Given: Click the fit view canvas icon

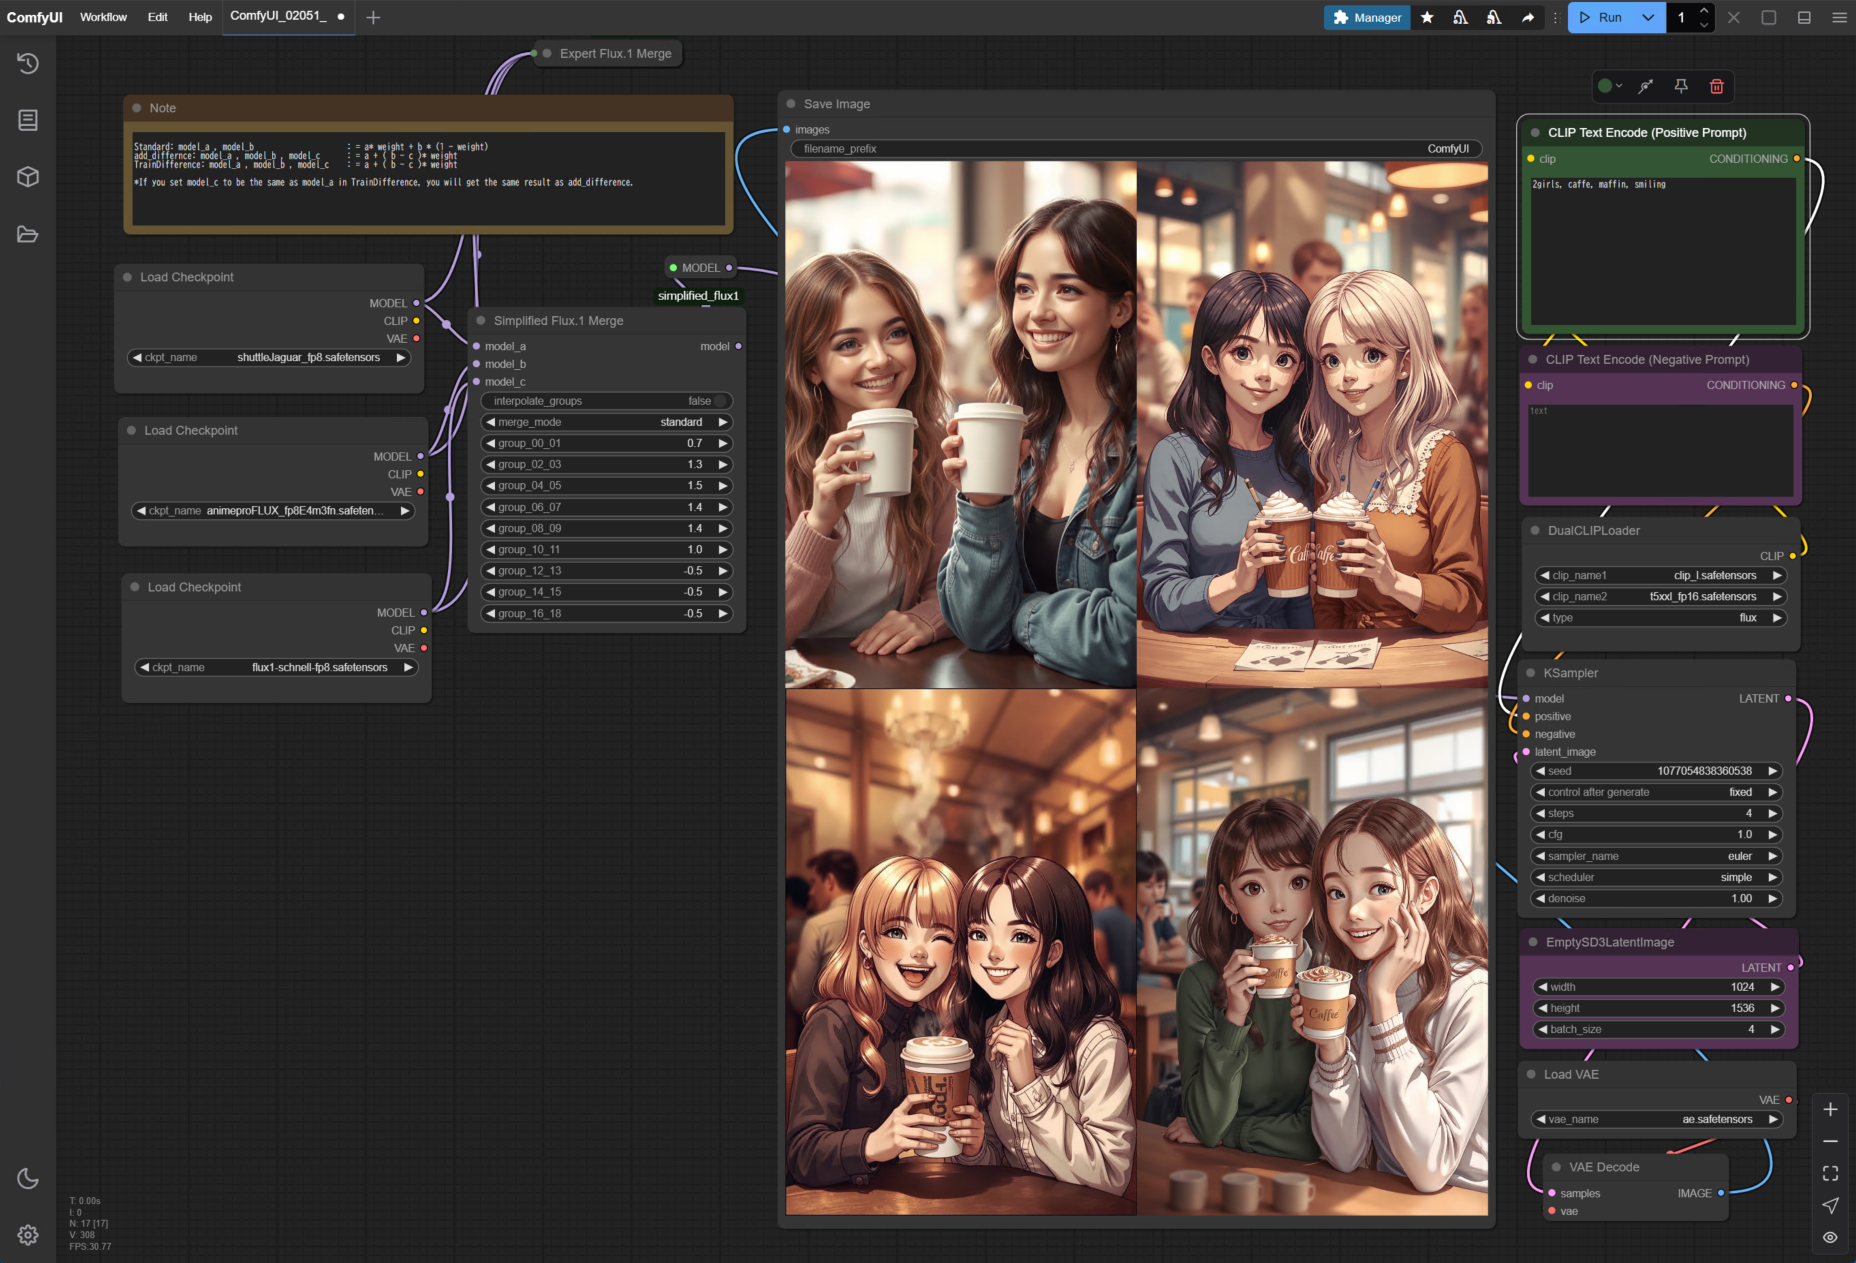Looking at the screenshot, I should (x=1830, y=1173).
